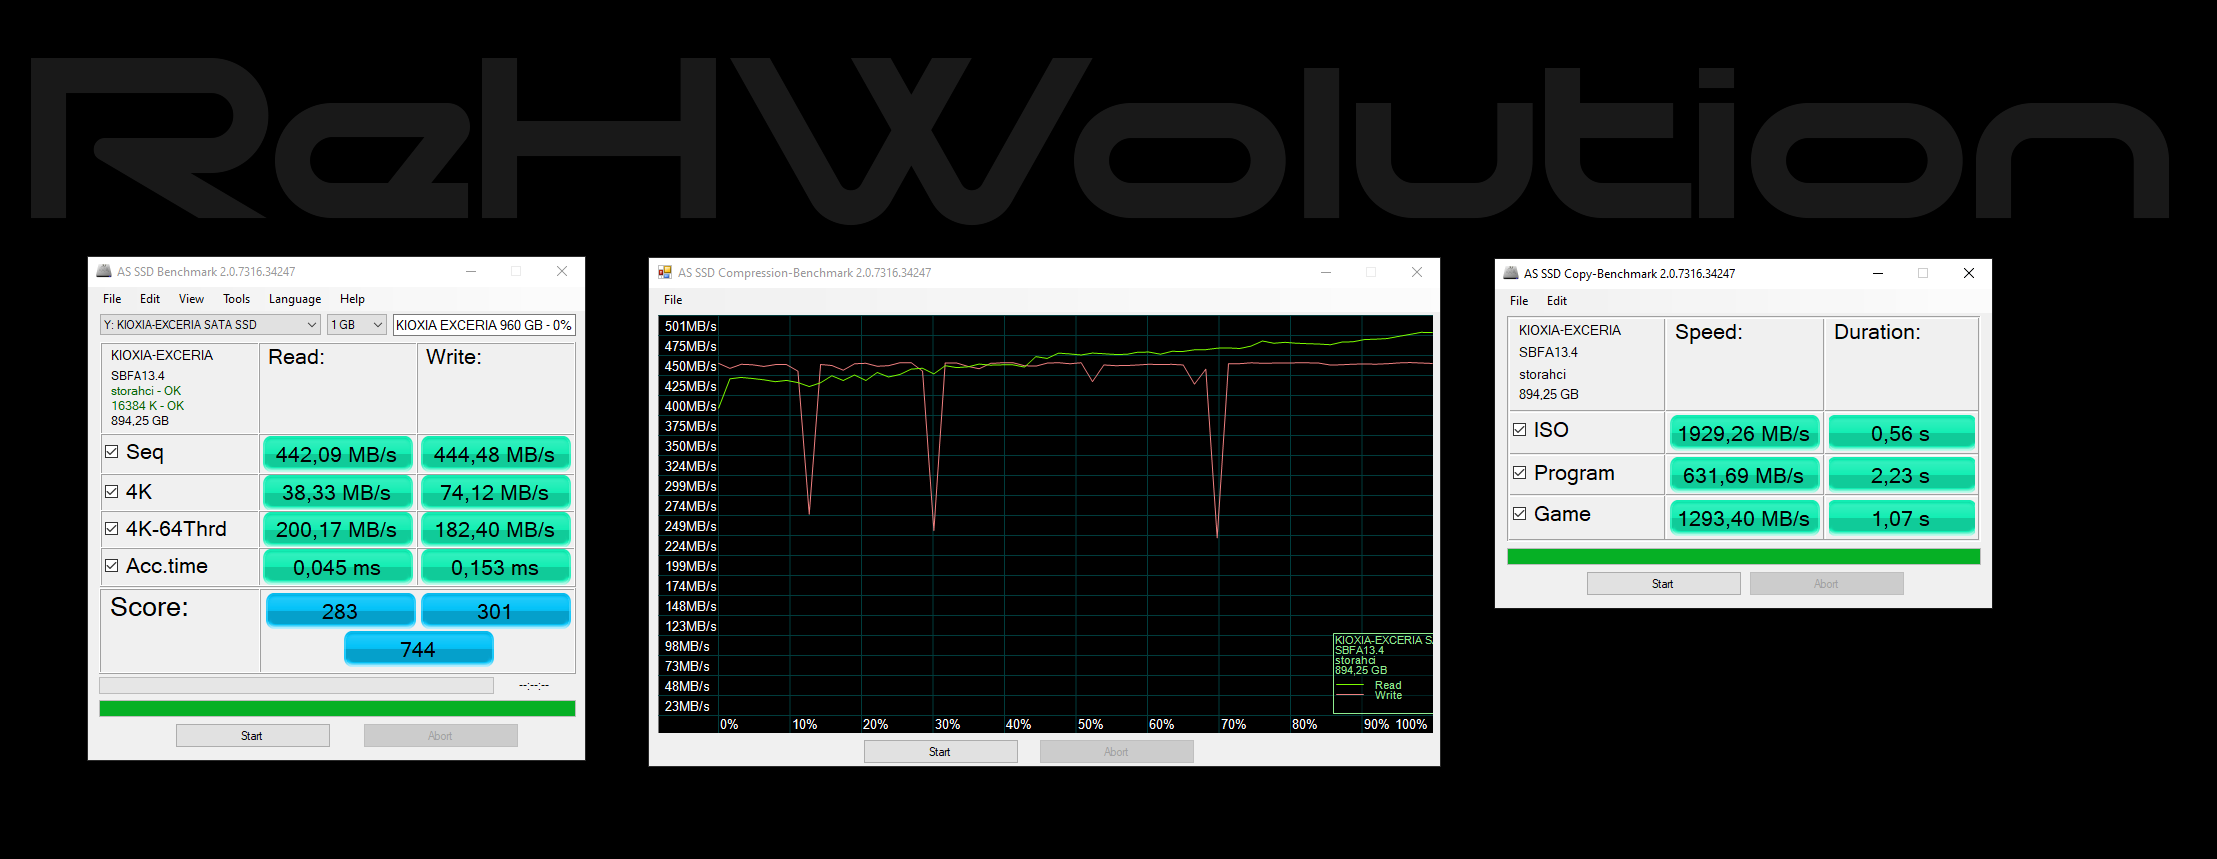
Task: Click 4K-64Thrd write result 182,40 MB/s
Action: click(x=495, y=529)
